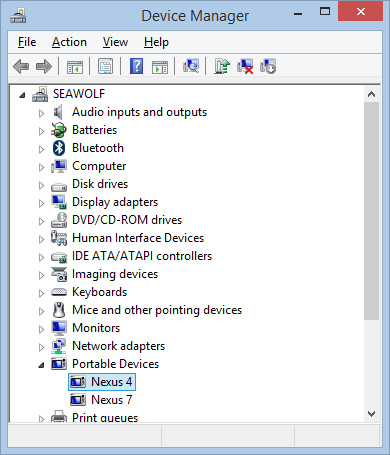390x455 pixels.
Task: Expand the Disk drives node
Action: click(x=41, y=185)
